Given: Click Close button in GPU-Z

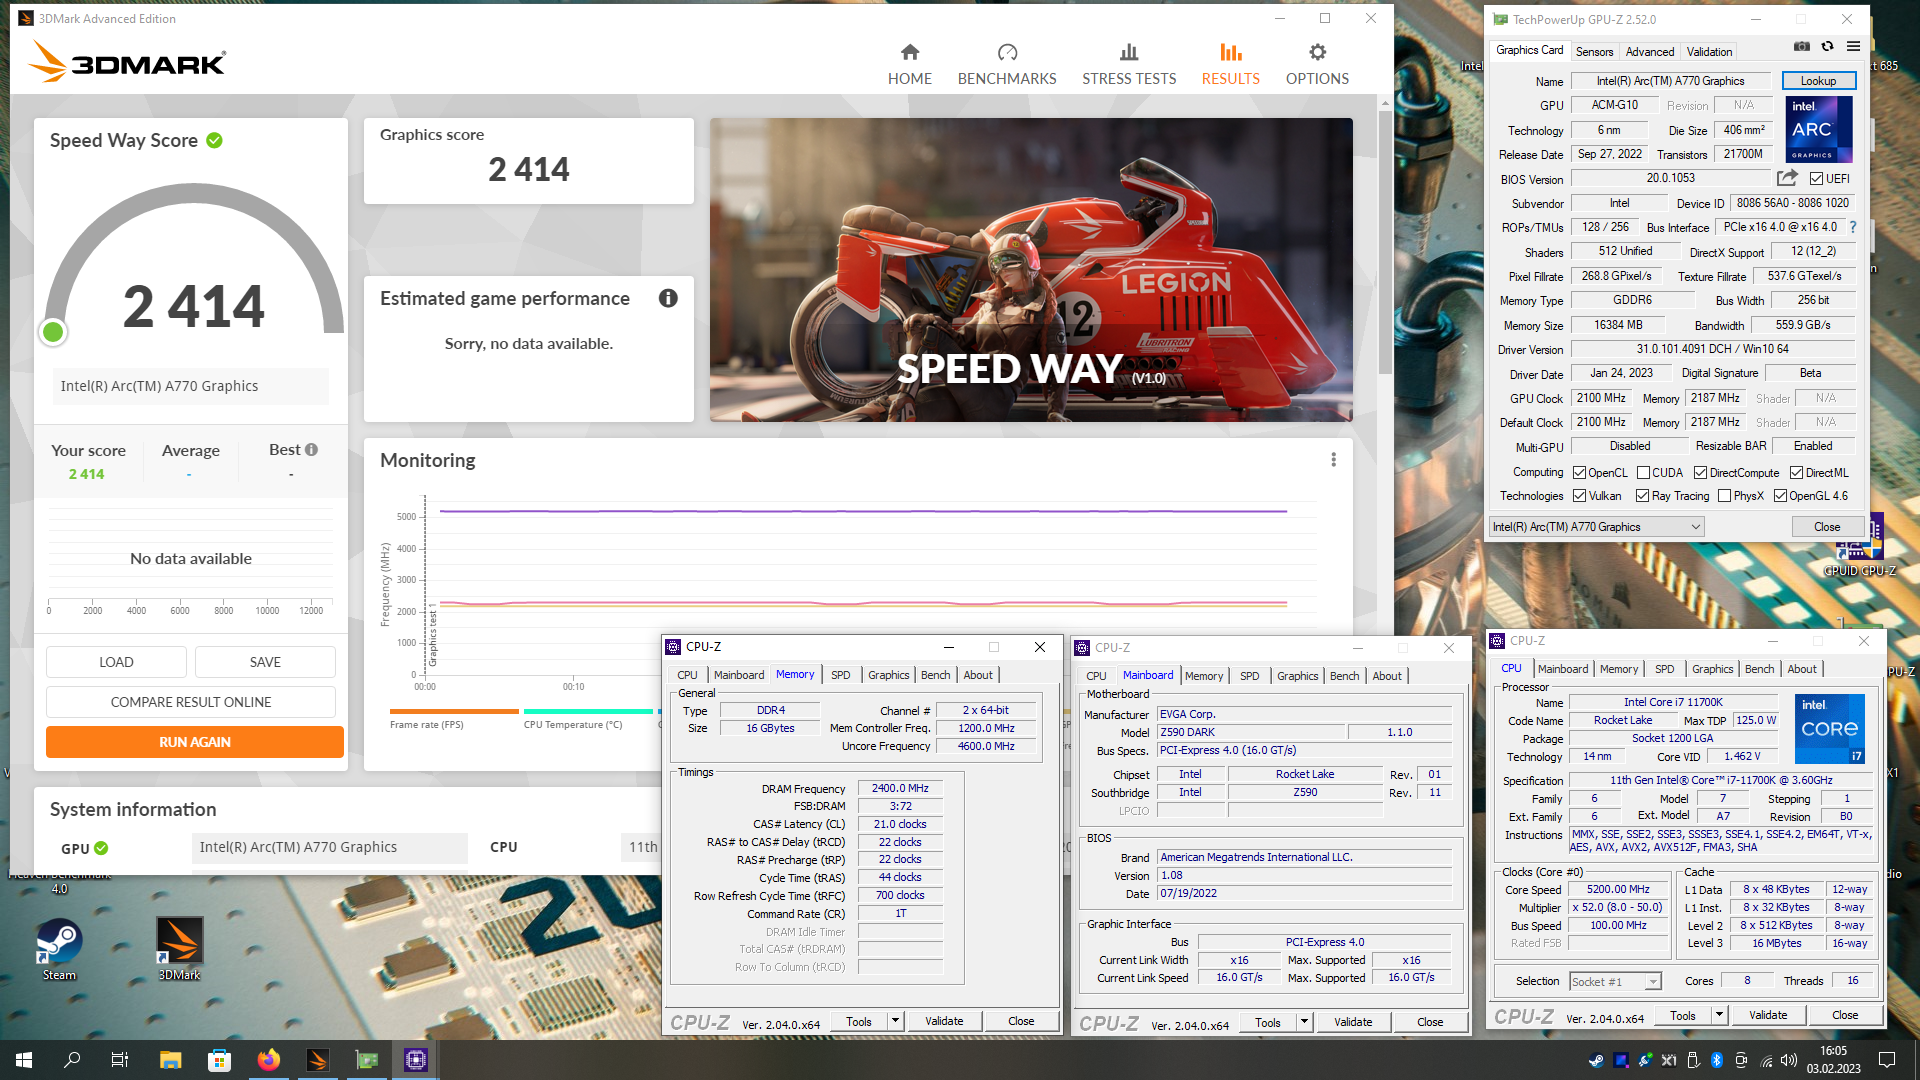Looking at the screenshot, I should [x=1827, y=527].
